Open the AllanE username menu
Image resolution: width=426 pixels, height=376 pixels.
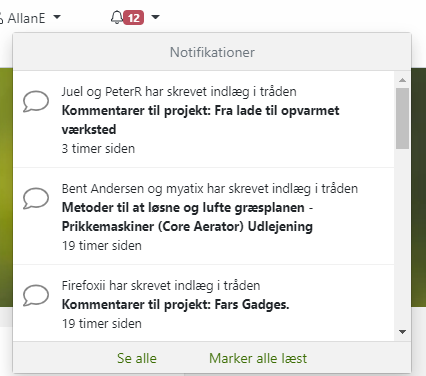pos(26,18)
